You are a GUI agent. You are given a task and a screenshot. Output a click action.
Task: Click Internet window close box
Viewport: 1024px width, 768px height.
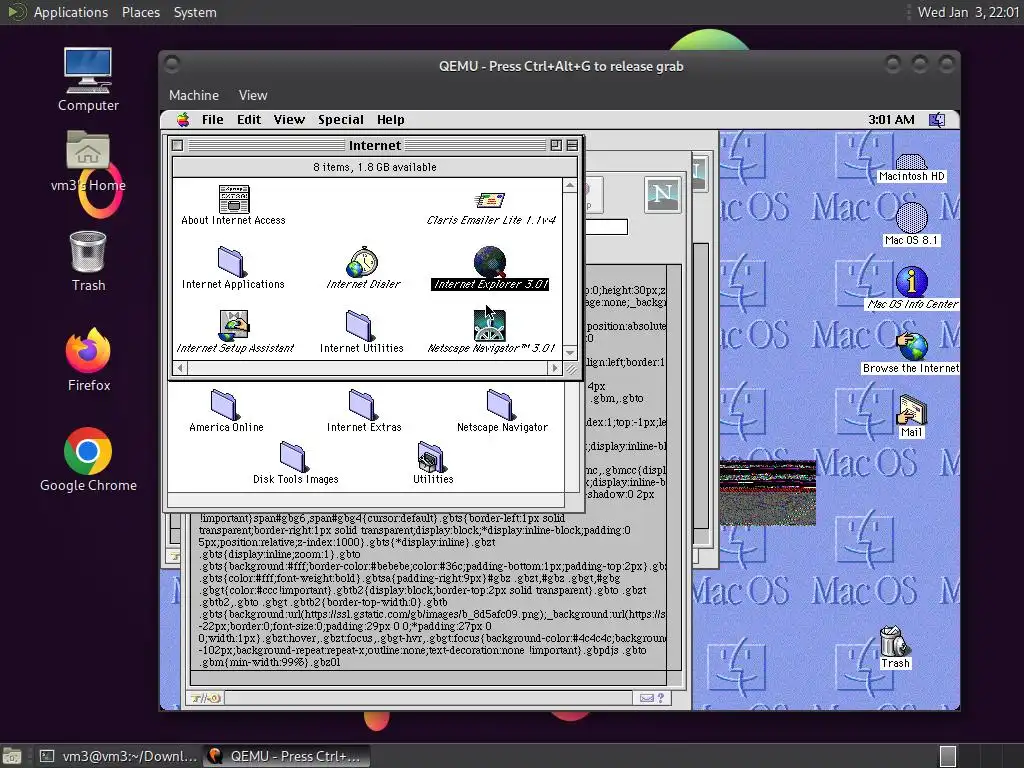[178, 146]
